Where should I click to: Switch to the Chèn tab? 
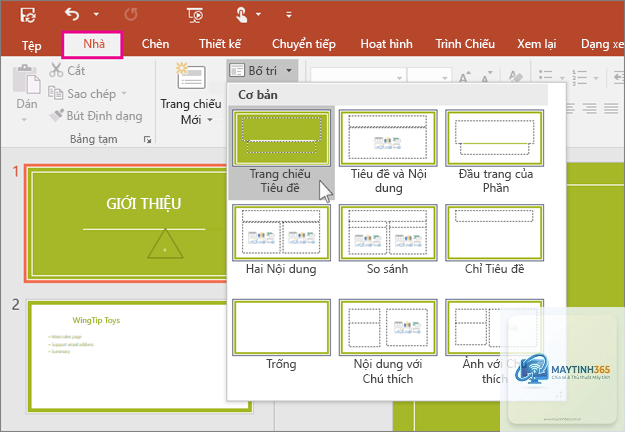tap(155, 44)
